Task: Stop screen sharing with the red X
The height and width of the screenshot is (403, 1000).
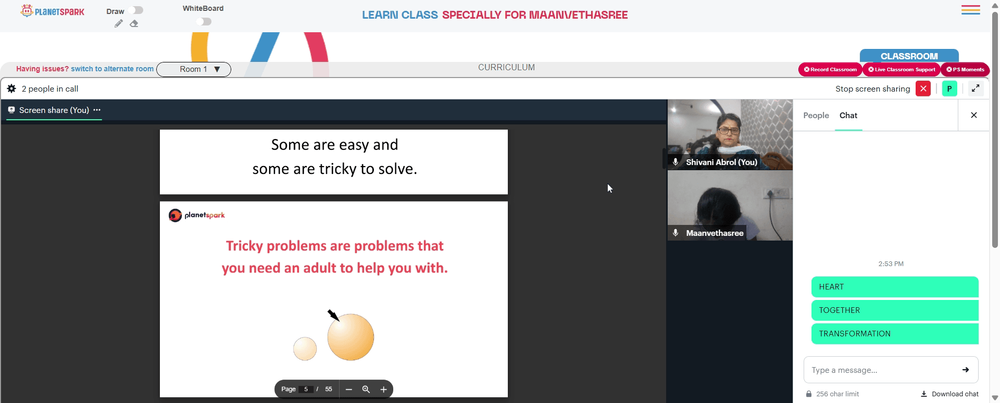Action: (923, 89)
